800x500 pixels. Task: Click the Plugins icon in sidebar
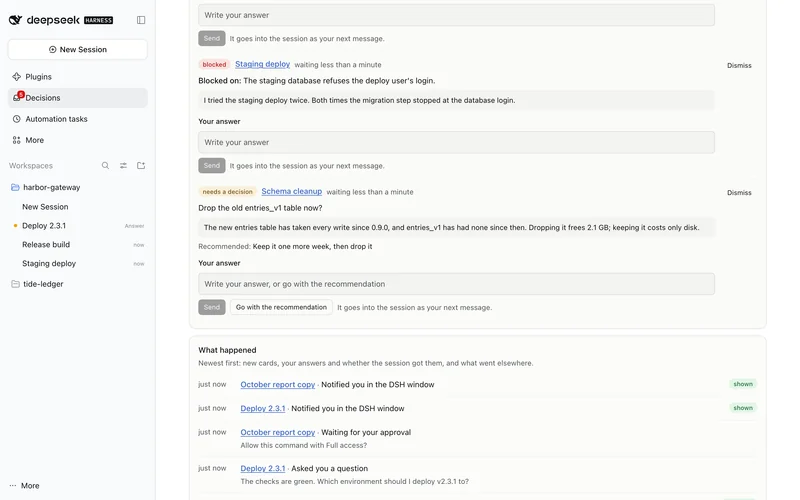coord(16,77)
